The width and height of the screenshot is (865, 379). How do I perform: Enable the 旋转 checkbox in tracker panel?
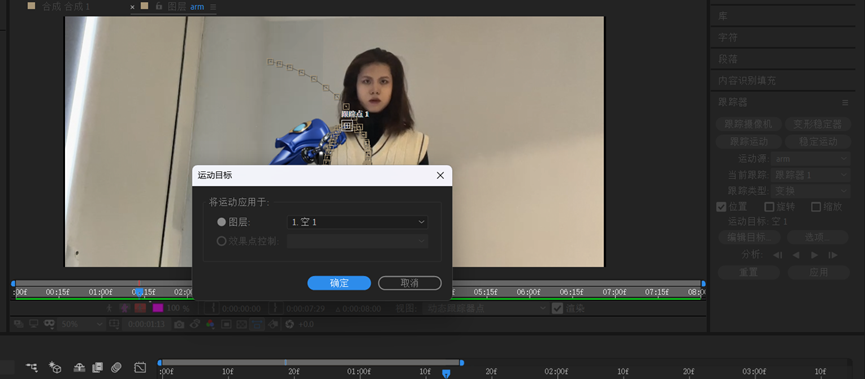point(769,207)
